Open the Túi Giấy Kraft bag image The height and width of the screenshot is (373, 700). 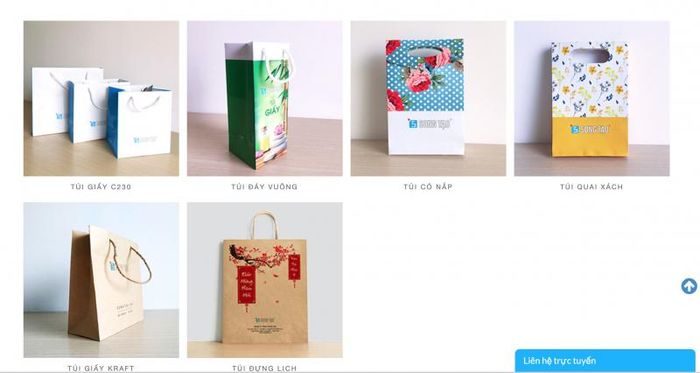click(101, 280)
